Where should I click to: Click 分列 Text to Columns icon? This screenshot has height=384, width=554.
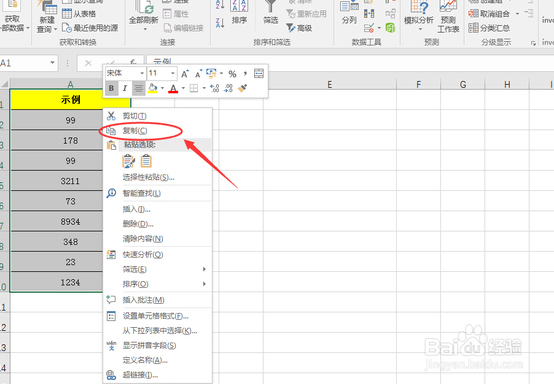tap(349, 13)
